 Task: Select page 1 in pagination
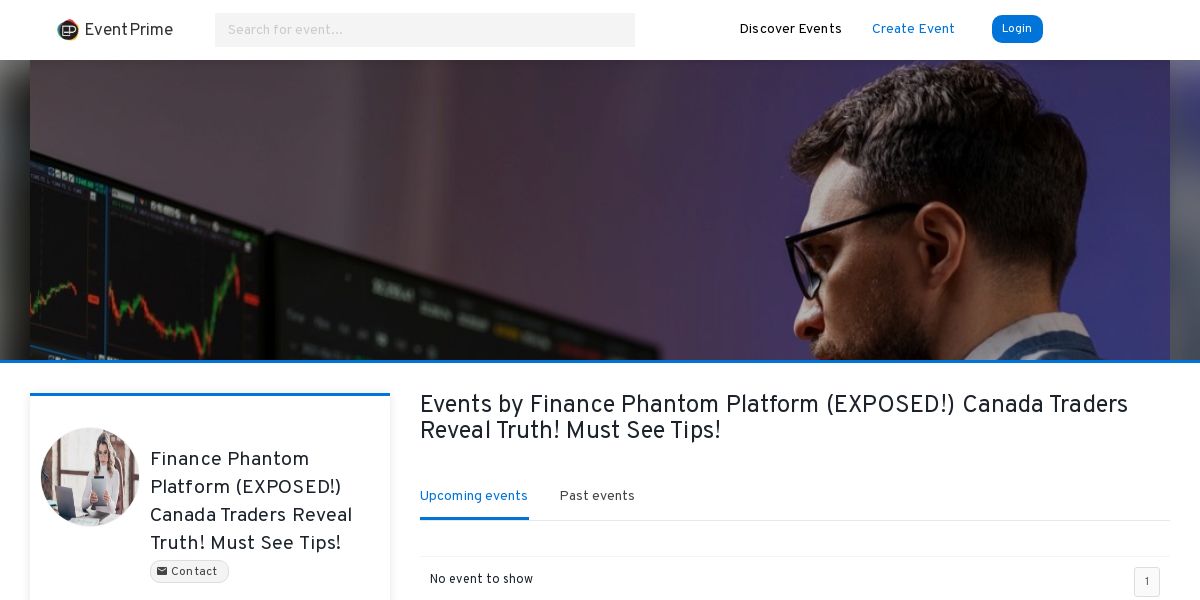click(x=1147, y=582)
